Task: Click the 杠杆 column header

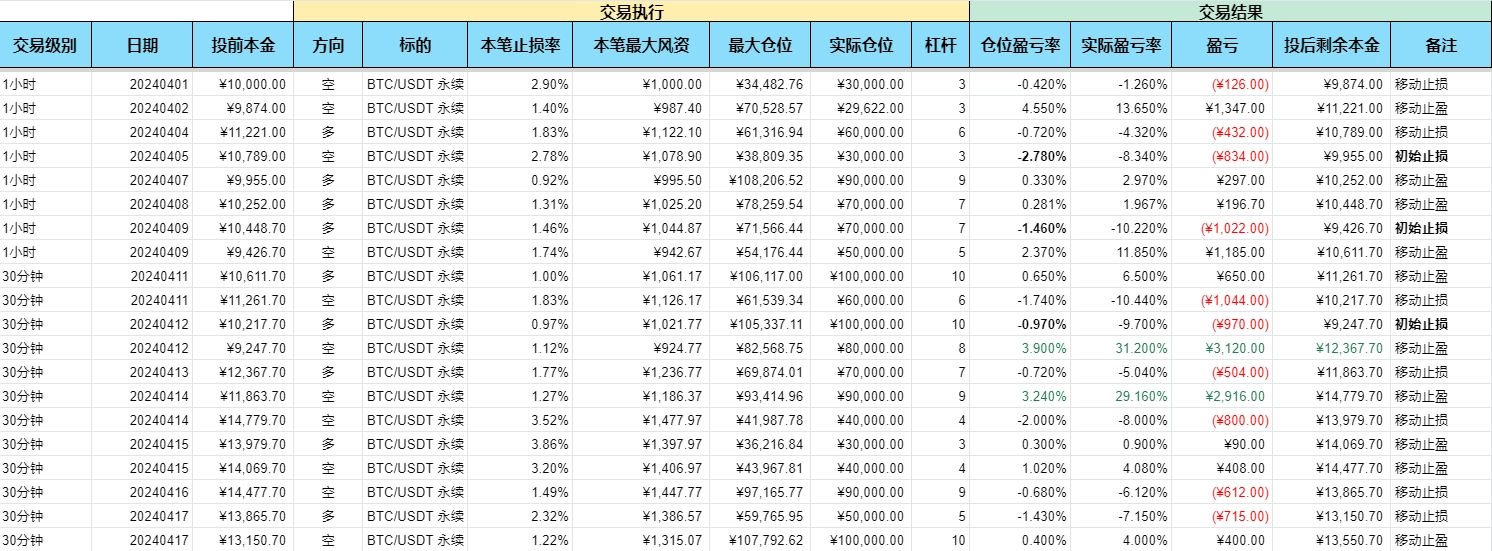Action: (x=940, y=46)
